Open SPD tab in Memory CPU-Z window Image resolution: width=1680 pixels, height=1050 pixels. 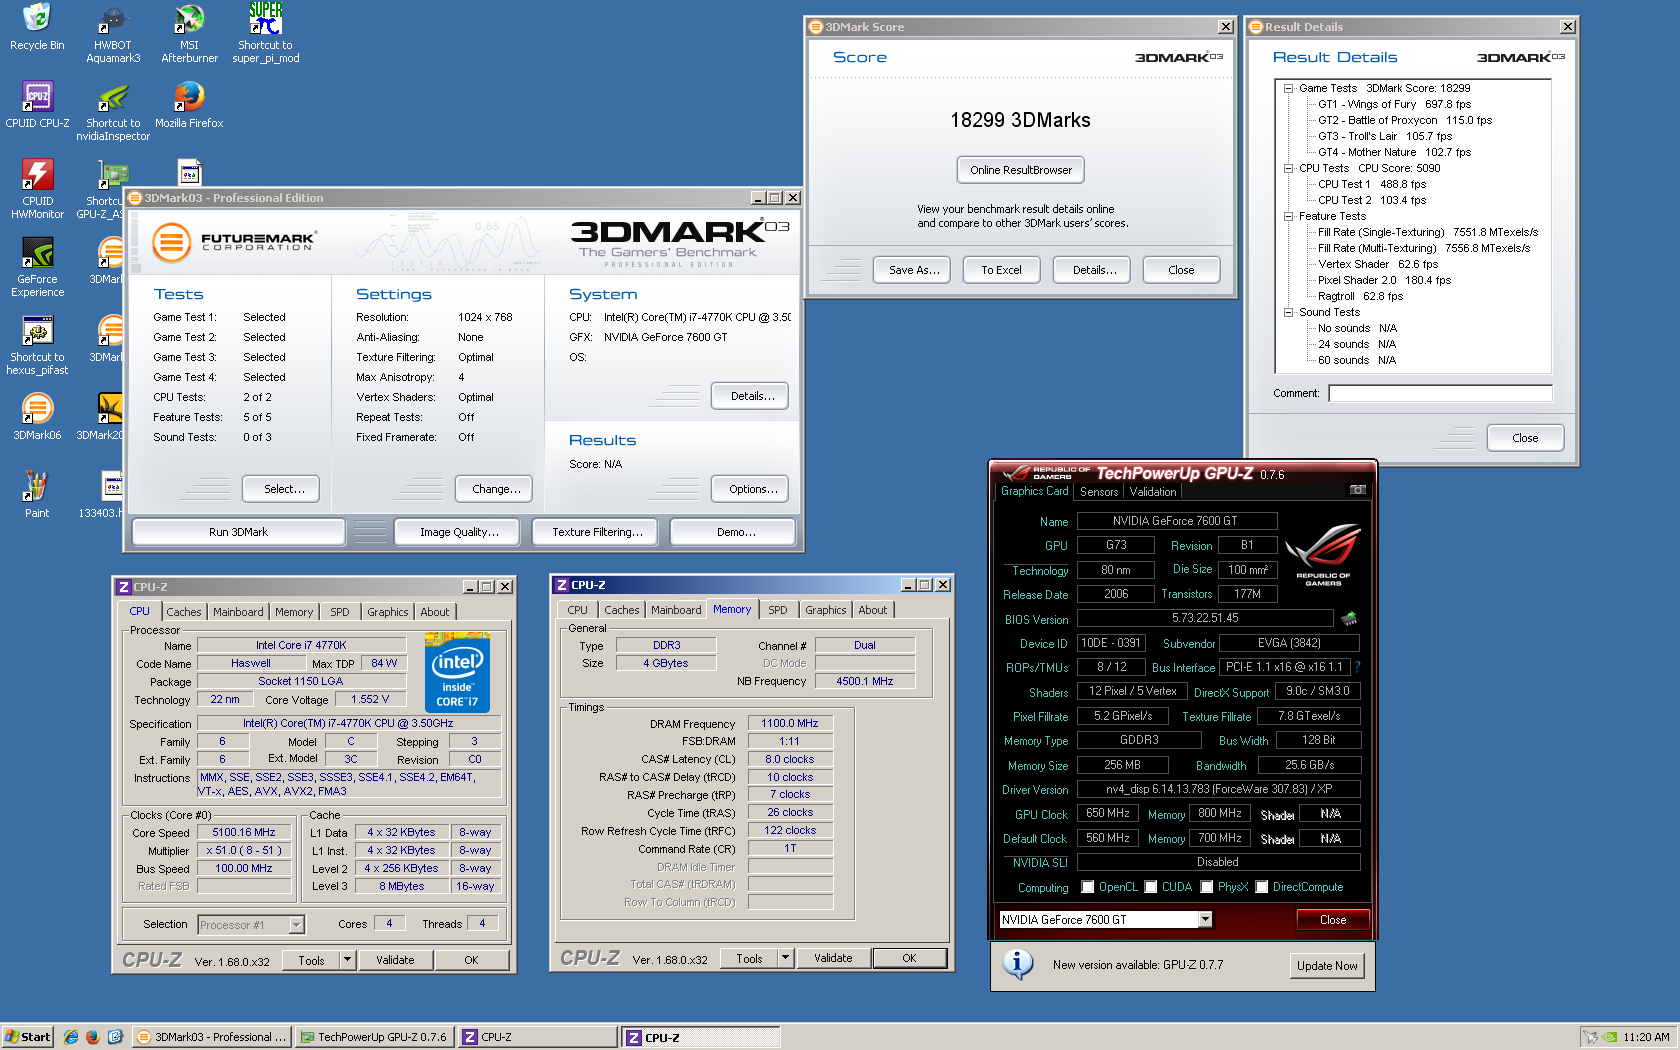778,610
